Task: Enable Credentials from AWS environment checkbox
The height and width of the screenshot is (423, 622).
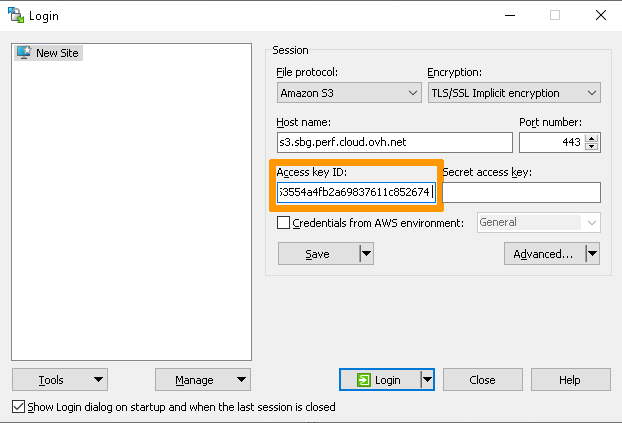Action: point(283,223)
